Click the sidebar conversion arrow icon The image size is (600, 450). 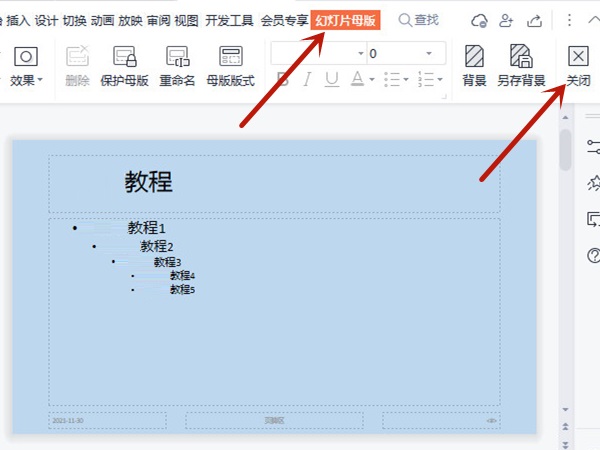coord(593,219)
